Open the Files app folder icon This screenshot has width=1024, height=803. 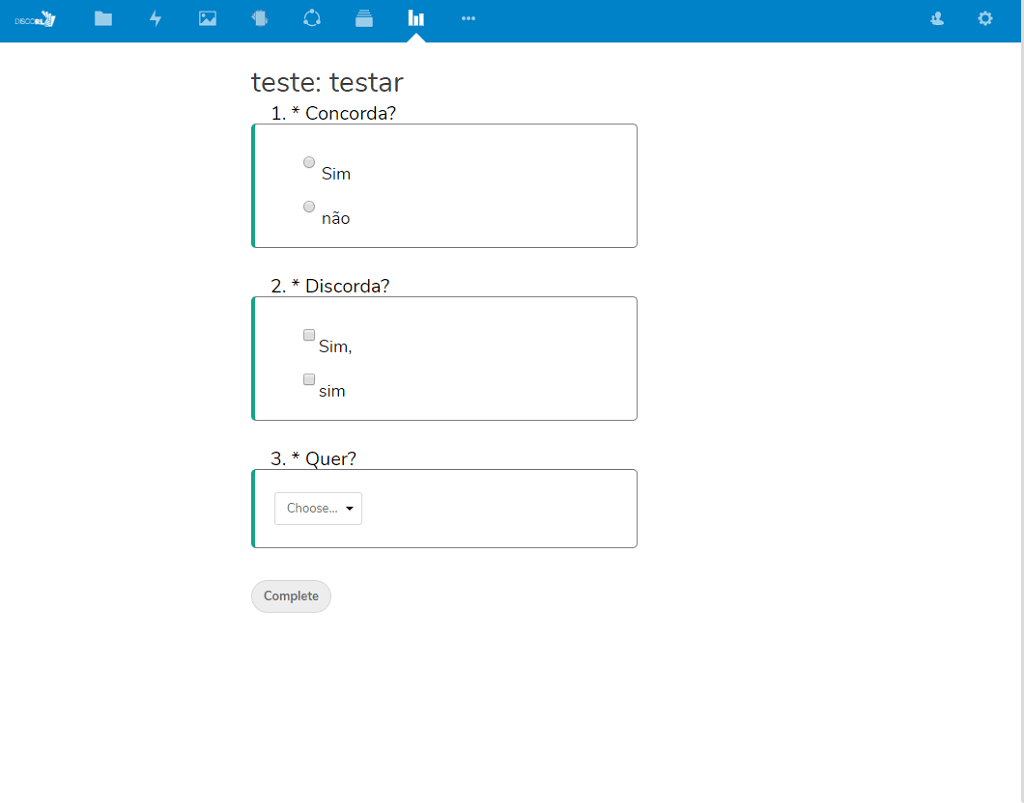(103, 18)
